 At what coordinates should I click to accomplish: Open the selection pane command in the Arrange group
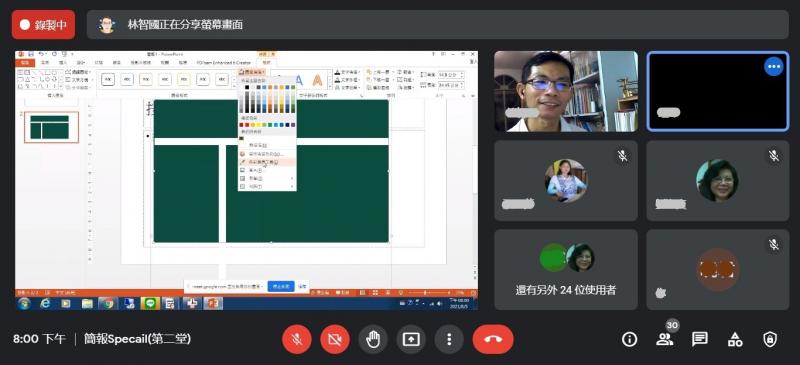(x=378, y=88)
